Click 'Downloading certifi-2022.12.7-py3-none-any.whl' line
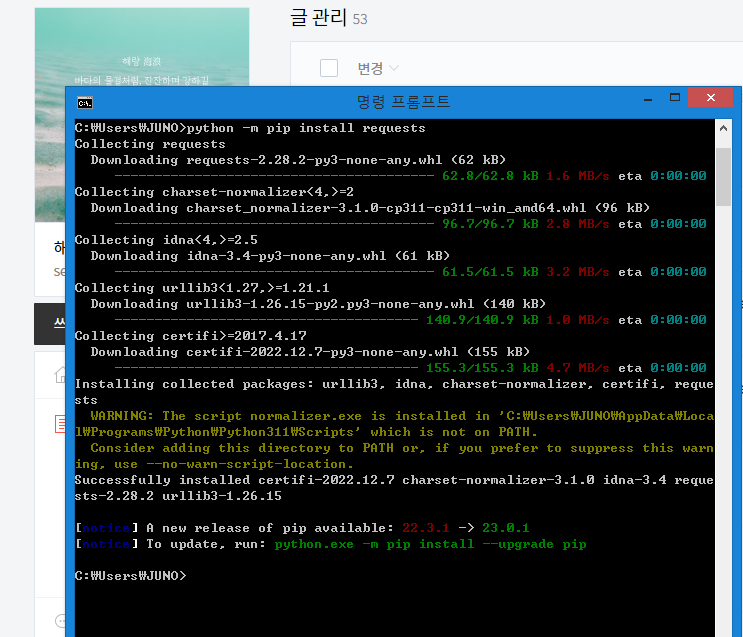The height and width of the screenshot is (637, 743). click(x=310, y=352)
